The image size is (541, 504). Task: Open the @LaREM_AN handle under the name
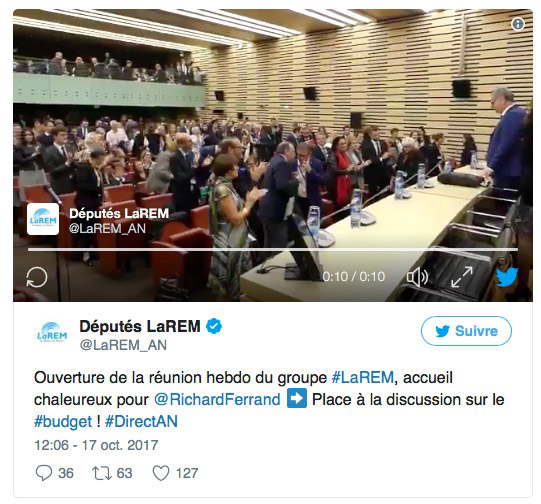123,345
